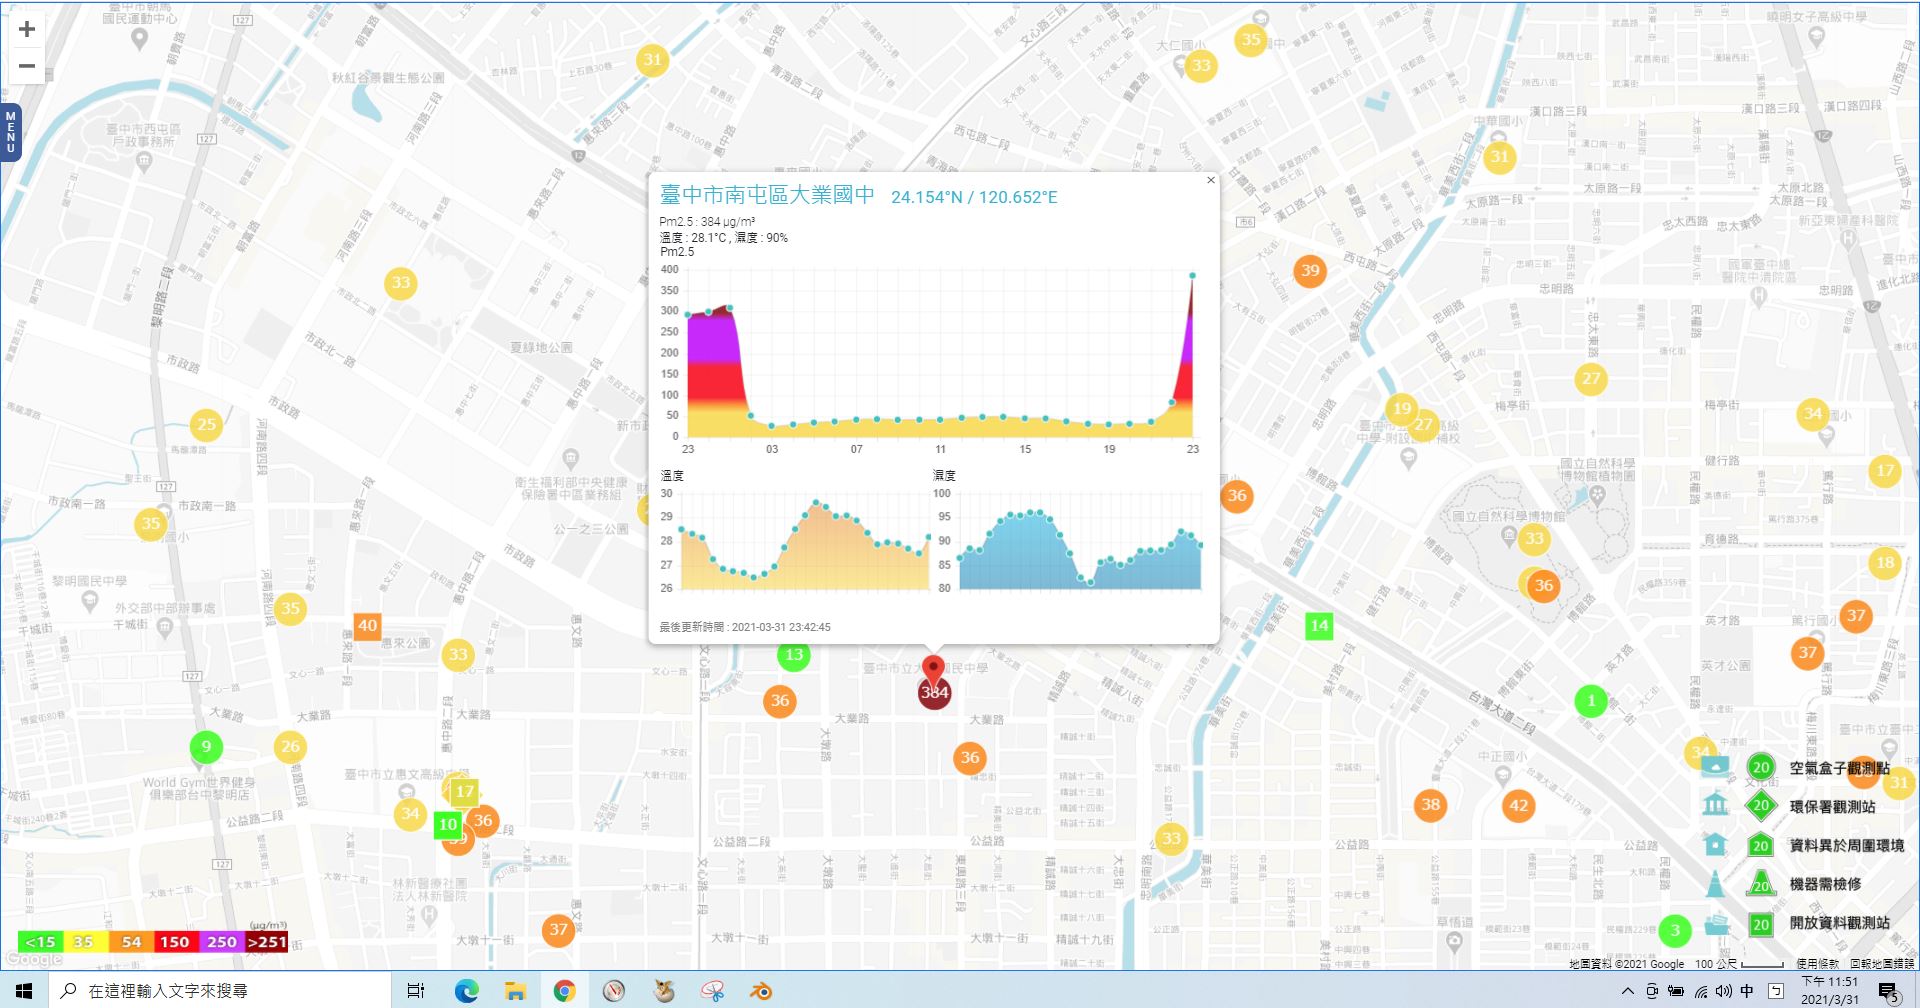Open File Explorer from taskbar
The image size is (1920, 1008).
pos(515,990)
